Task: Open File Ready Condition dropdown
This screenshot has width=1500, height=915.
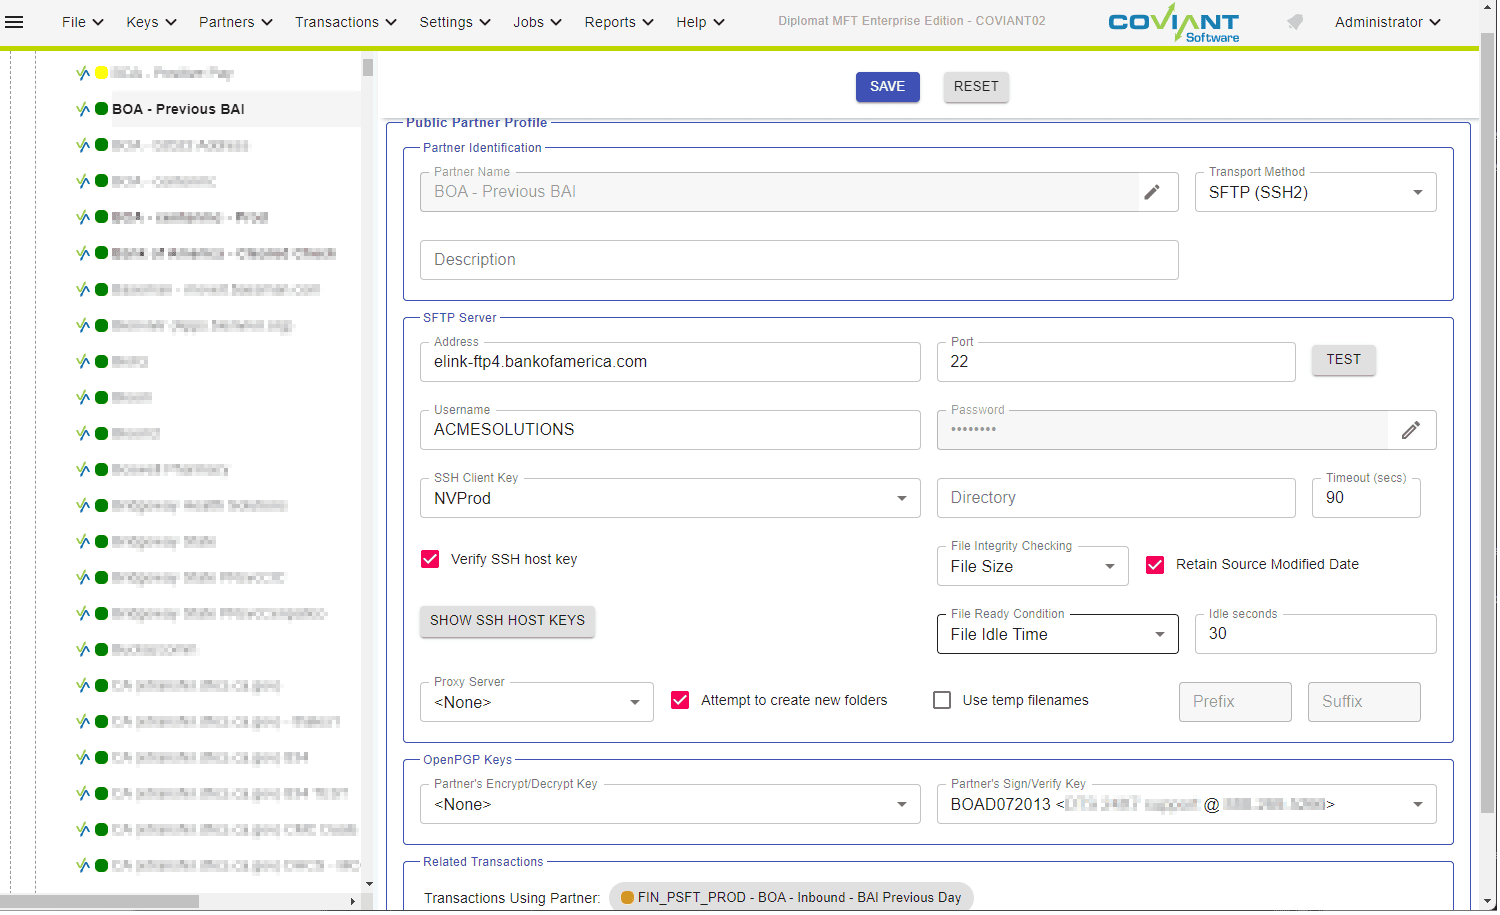Action: (x=1057, y=634)
